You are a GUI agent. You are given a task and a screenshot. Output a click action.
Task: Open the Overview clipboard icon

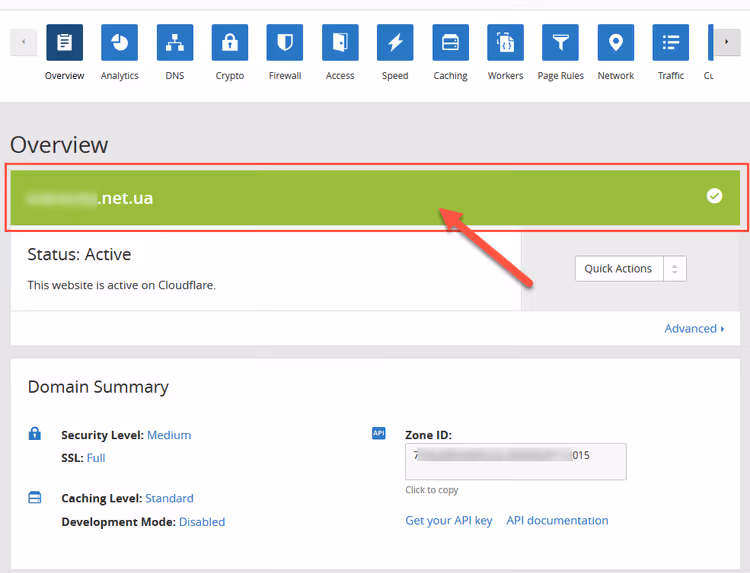(65, 43)
